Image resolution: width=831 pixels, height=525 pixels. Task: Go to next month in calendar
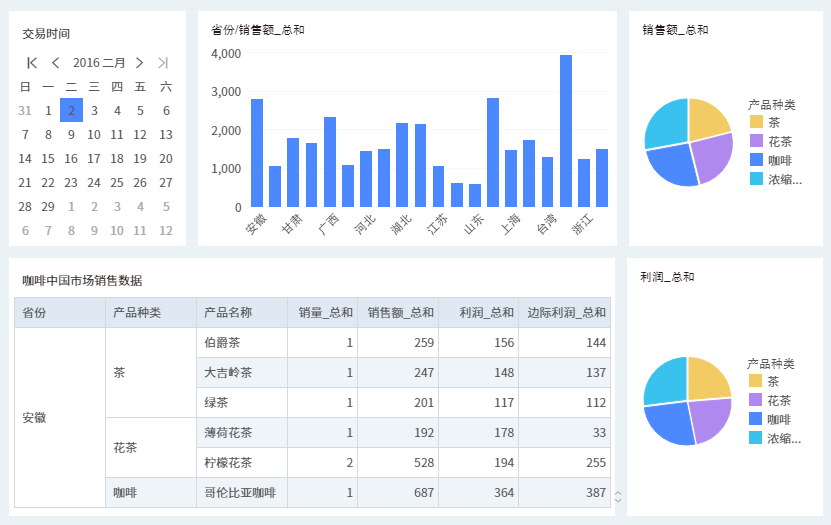(x=139, y=63)
